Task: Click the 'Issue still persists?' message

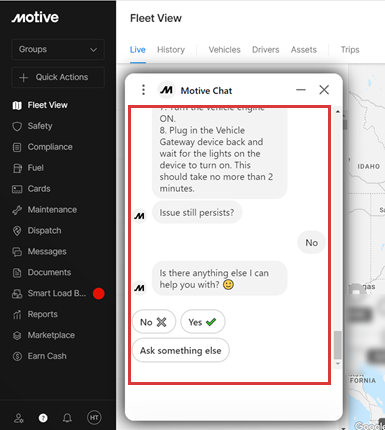Action: pyautogui.click(x=197, y=213)
